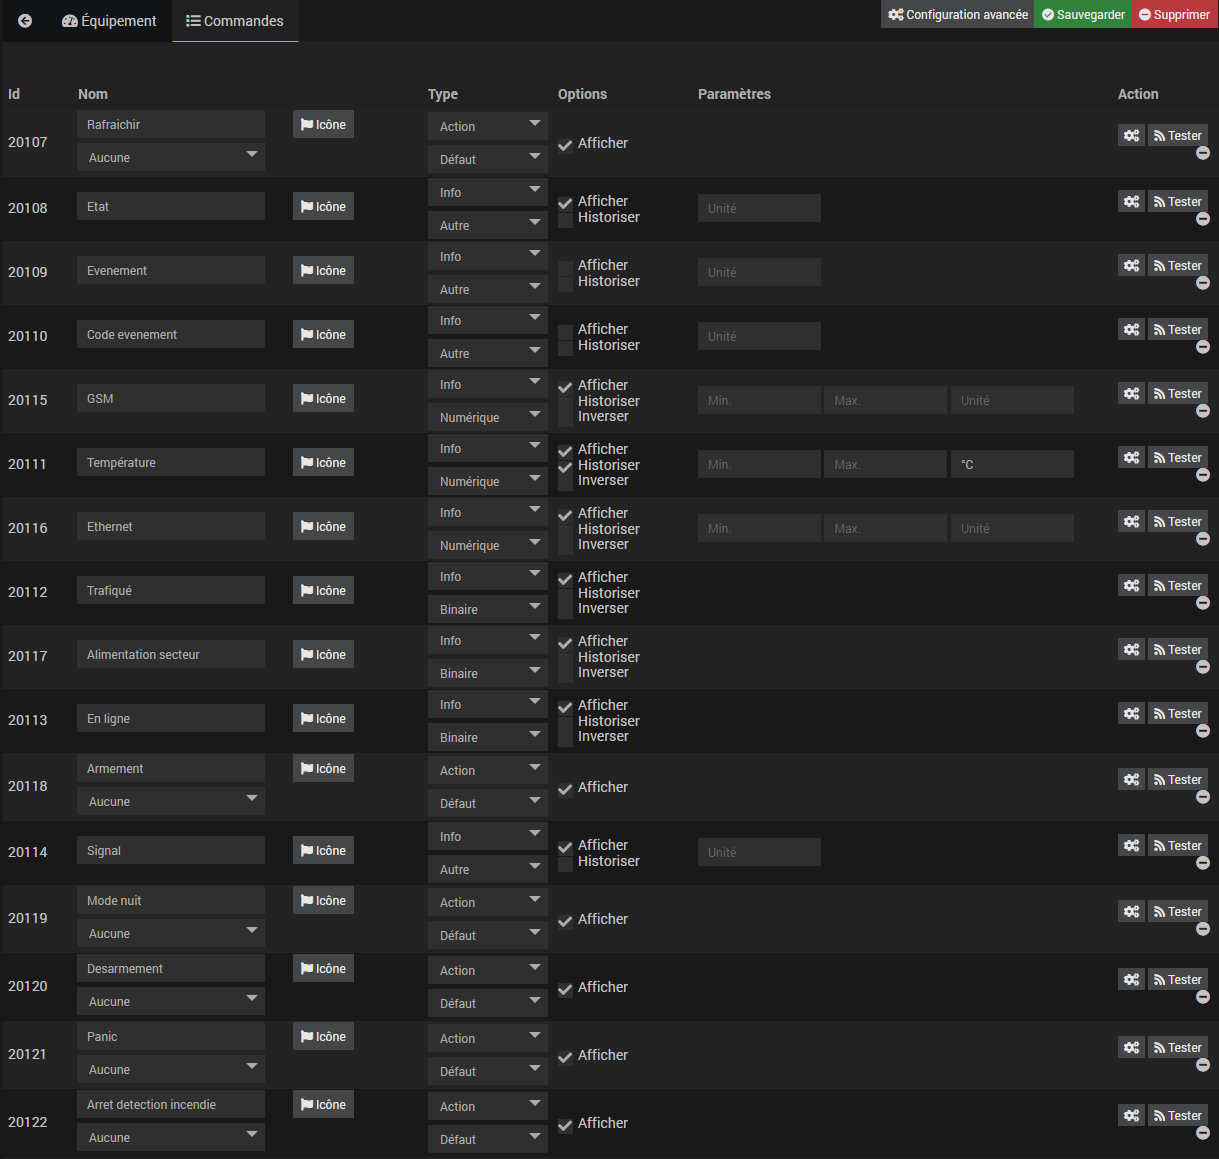Image resolution: width=1219 pixels, height=1159 pixels.
Task: Focus °C unit field for Température
Action: (x=1012, y=464)
